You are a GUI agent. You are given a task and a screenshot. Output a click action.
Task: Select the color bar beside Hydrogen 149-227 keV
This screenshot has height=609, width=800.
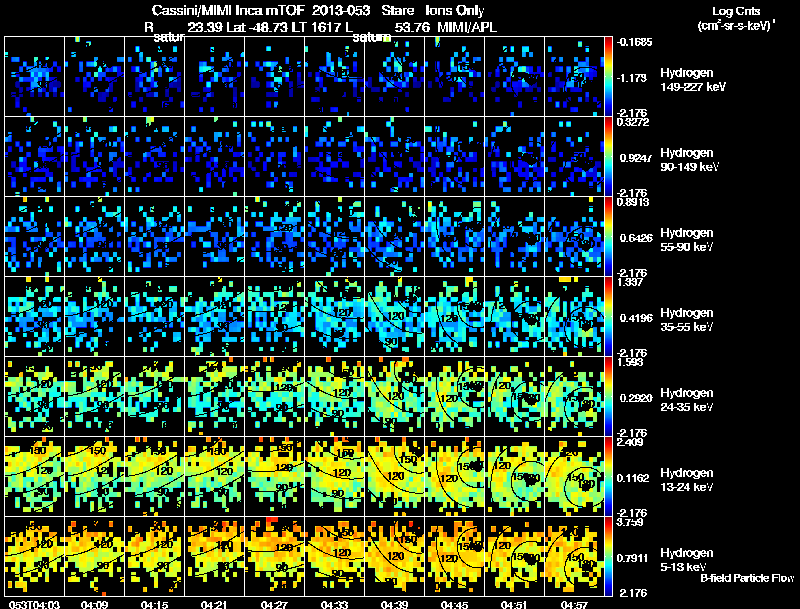click(608, 77)
